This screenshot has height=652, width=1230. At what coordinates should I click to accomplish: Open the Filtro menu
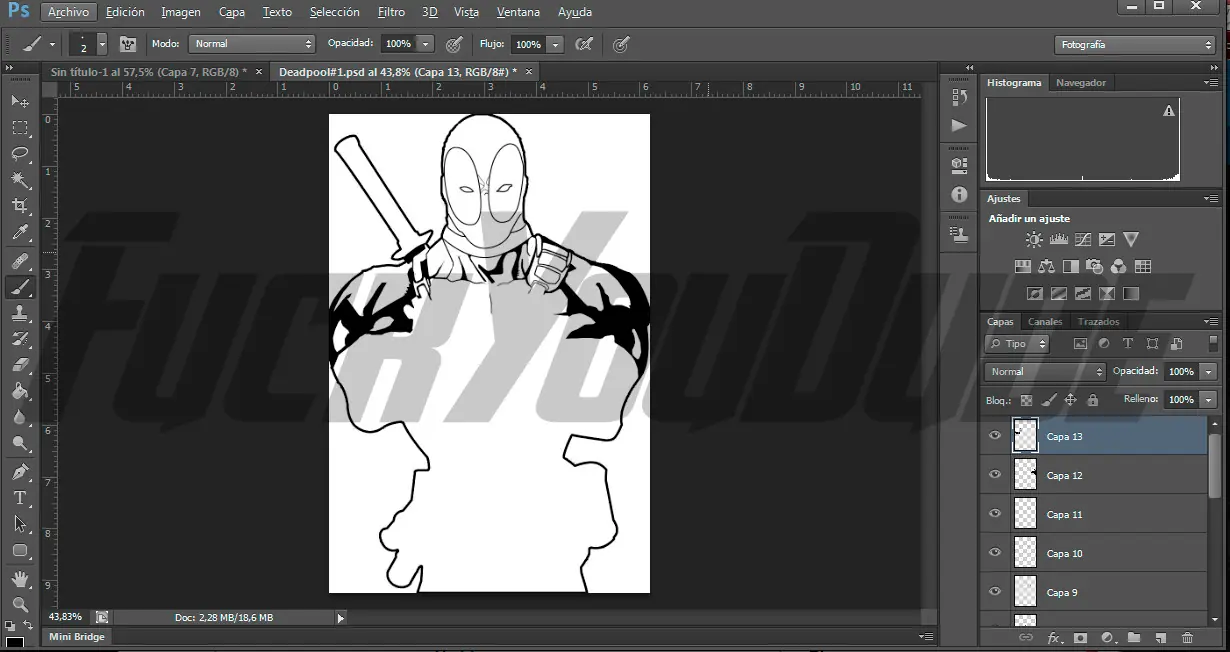click(x=391, y=12)
